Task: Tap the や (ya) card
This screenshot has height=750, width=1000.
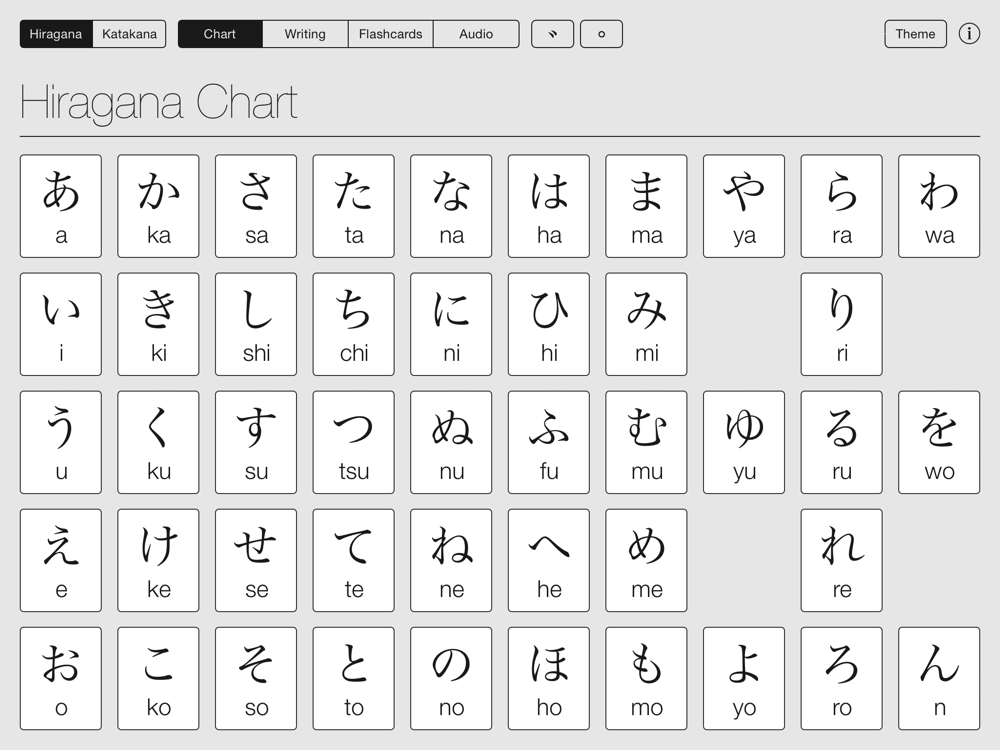Action: click(744, 206)
